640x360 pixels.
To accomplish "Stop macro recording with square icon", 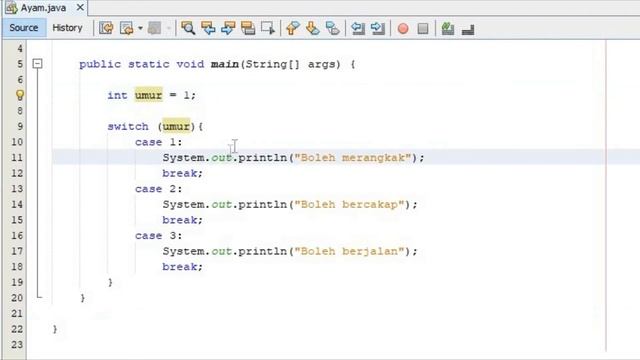I will tap(423, 29).
